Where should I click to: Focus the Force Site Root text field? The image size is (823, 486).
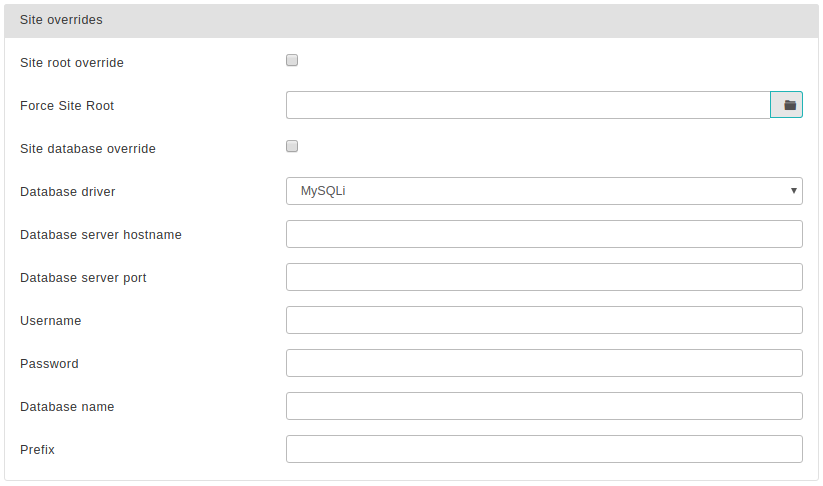point(527,105)
